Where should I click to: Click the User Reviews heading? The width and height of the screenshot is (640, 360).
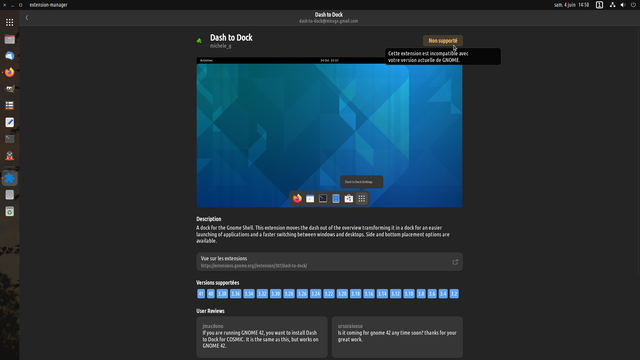tap(210, 311)
